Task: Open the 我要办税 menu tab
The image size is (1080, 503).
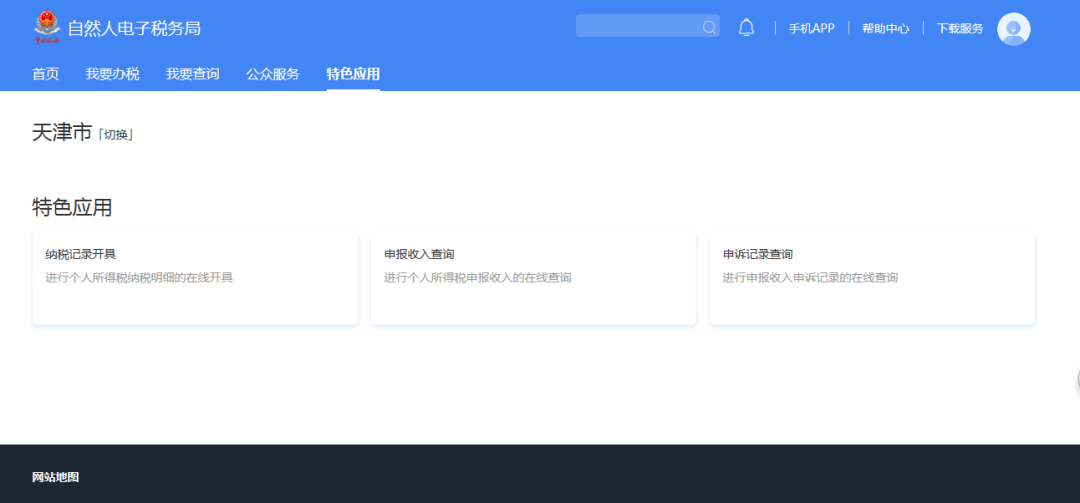Action: [112, 74]
